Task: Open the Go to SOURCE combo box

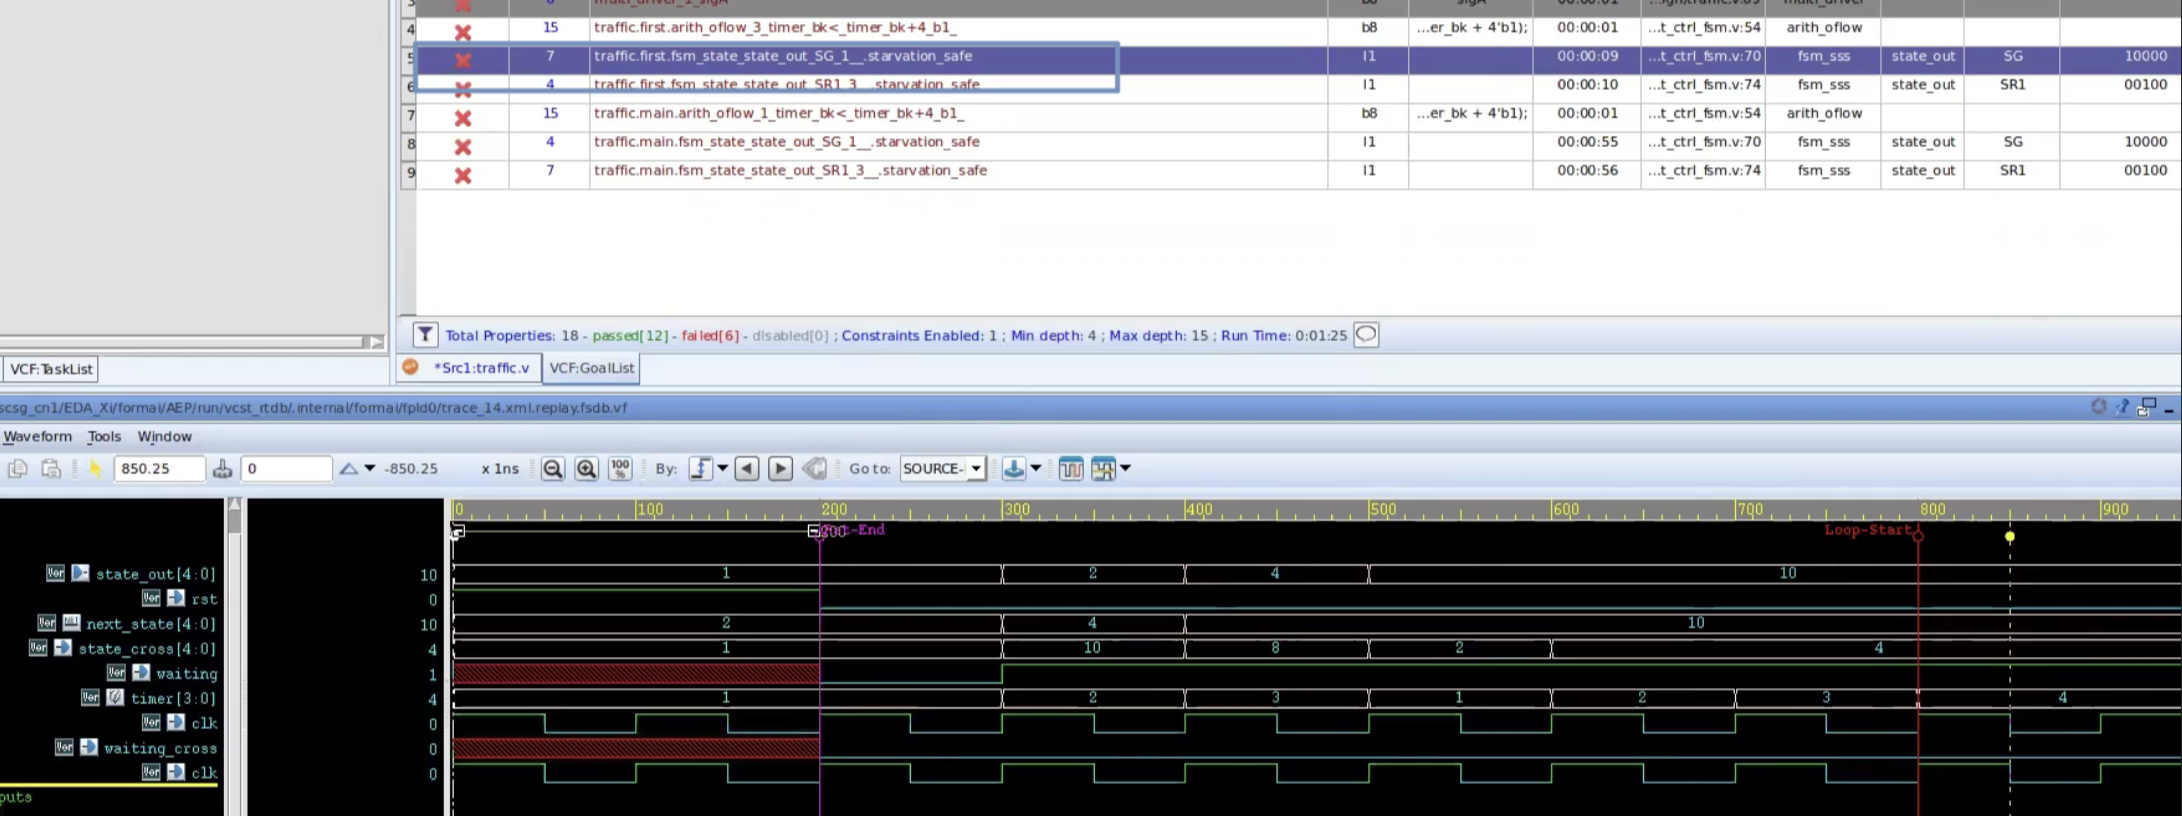Action: (x=943, y=468)
